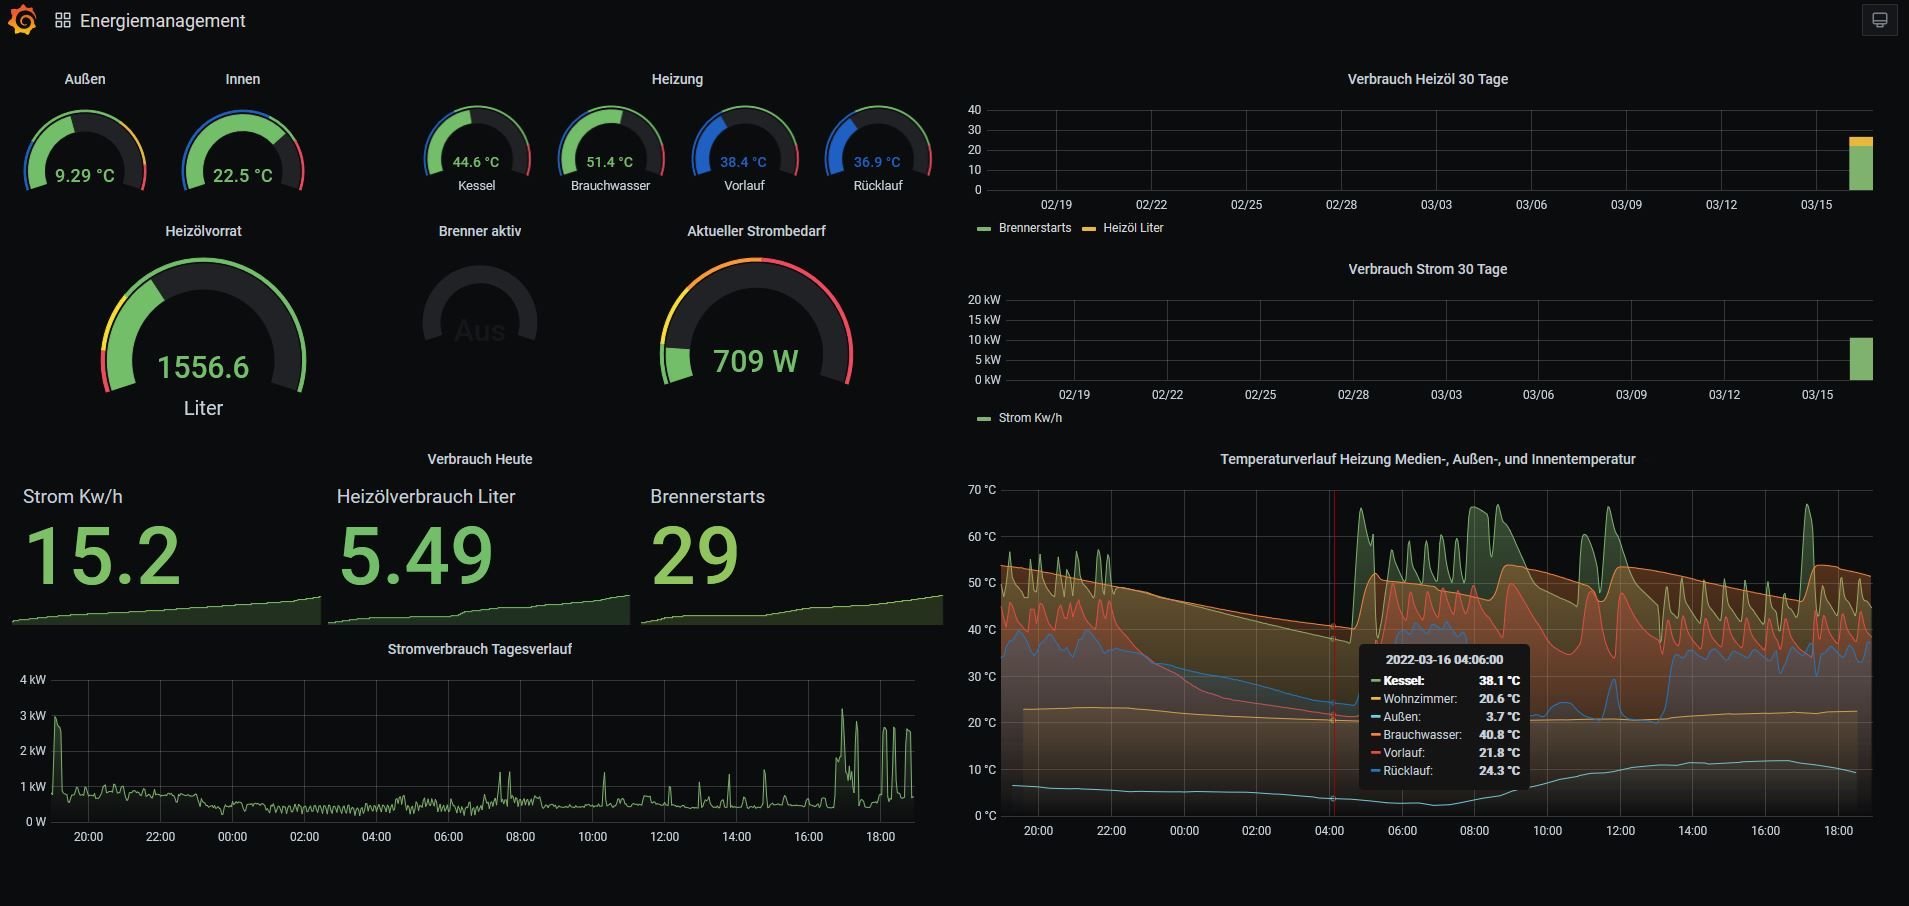Screen dimensions: 1909x906
Task: Click the Brauchwasser 40.8 °C tooltip row
Action: click(x=1446, y=735)
